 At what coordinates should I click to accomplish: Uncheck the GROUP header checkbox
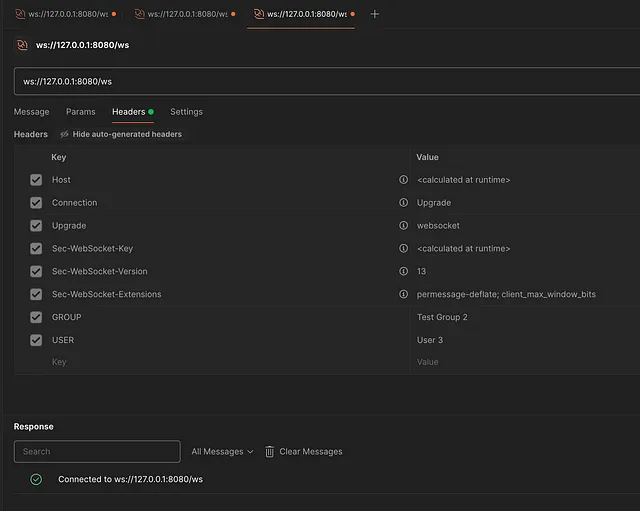click(36, 317)
